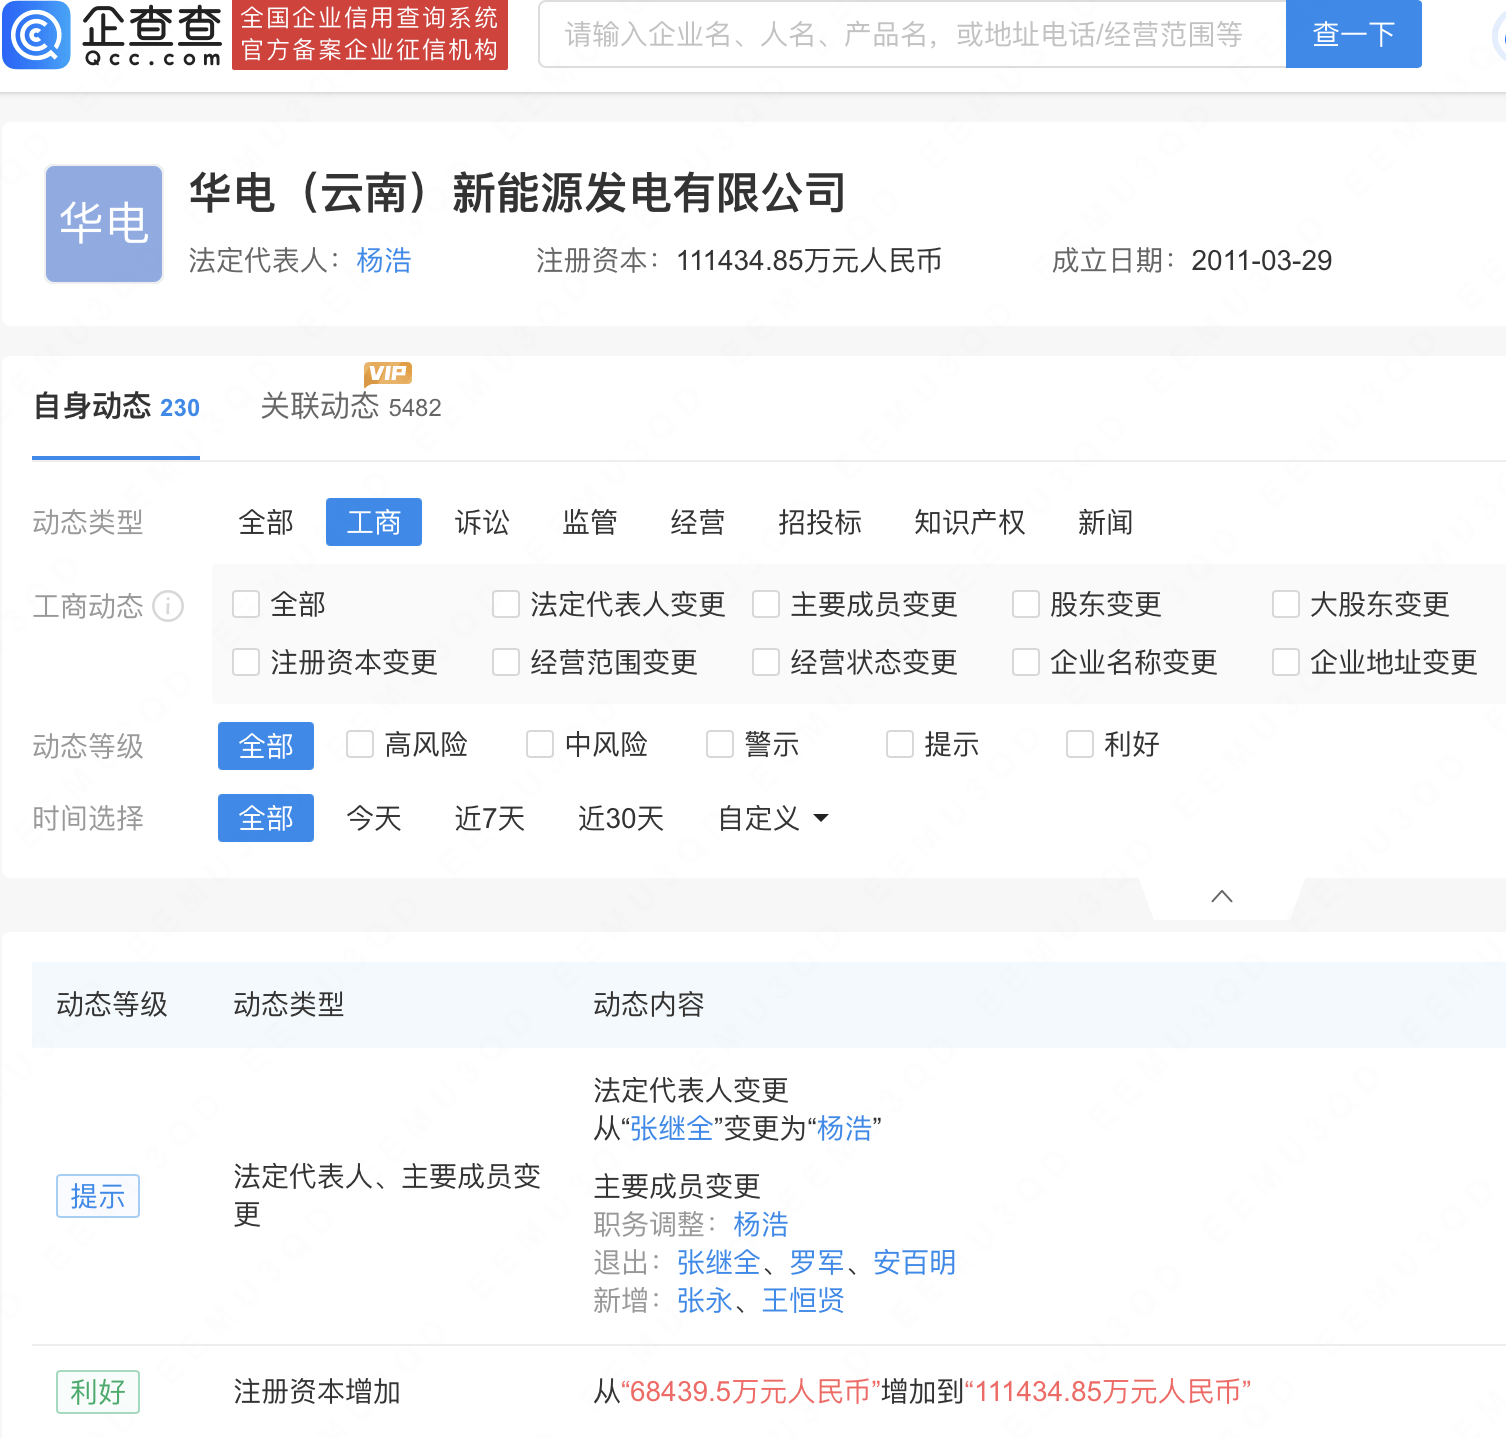Check the 大股东变更 checkbox
Image resolution: width=1506 pixels, height=1438 pixels.
click(x=1286, y=604)
